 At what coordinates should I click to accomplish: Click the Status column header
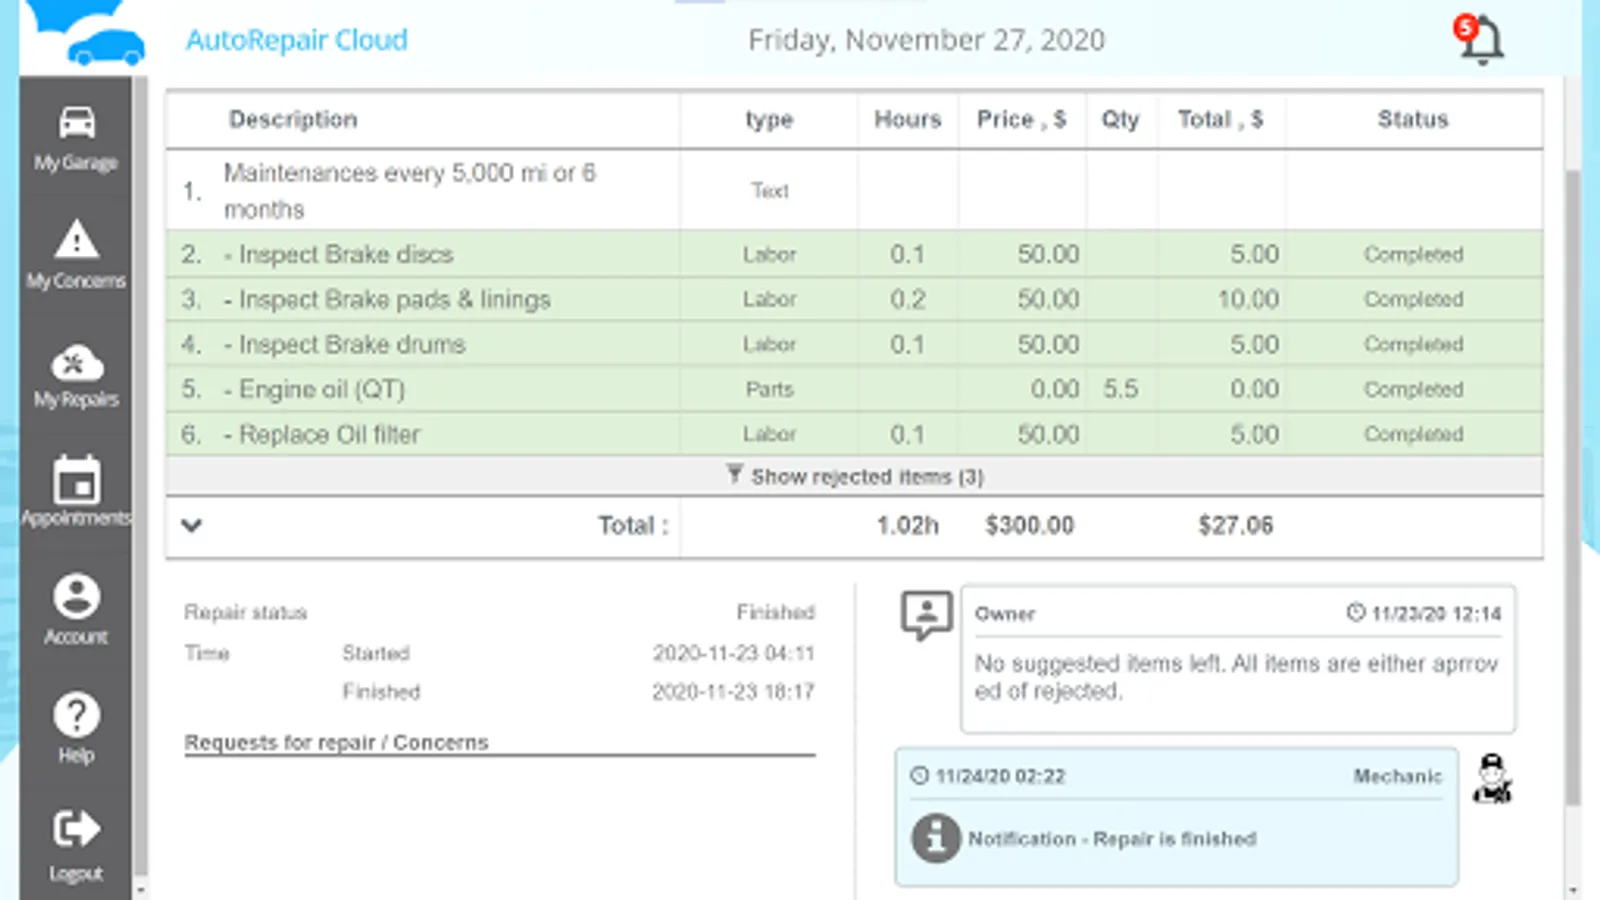pos(1412,120)
